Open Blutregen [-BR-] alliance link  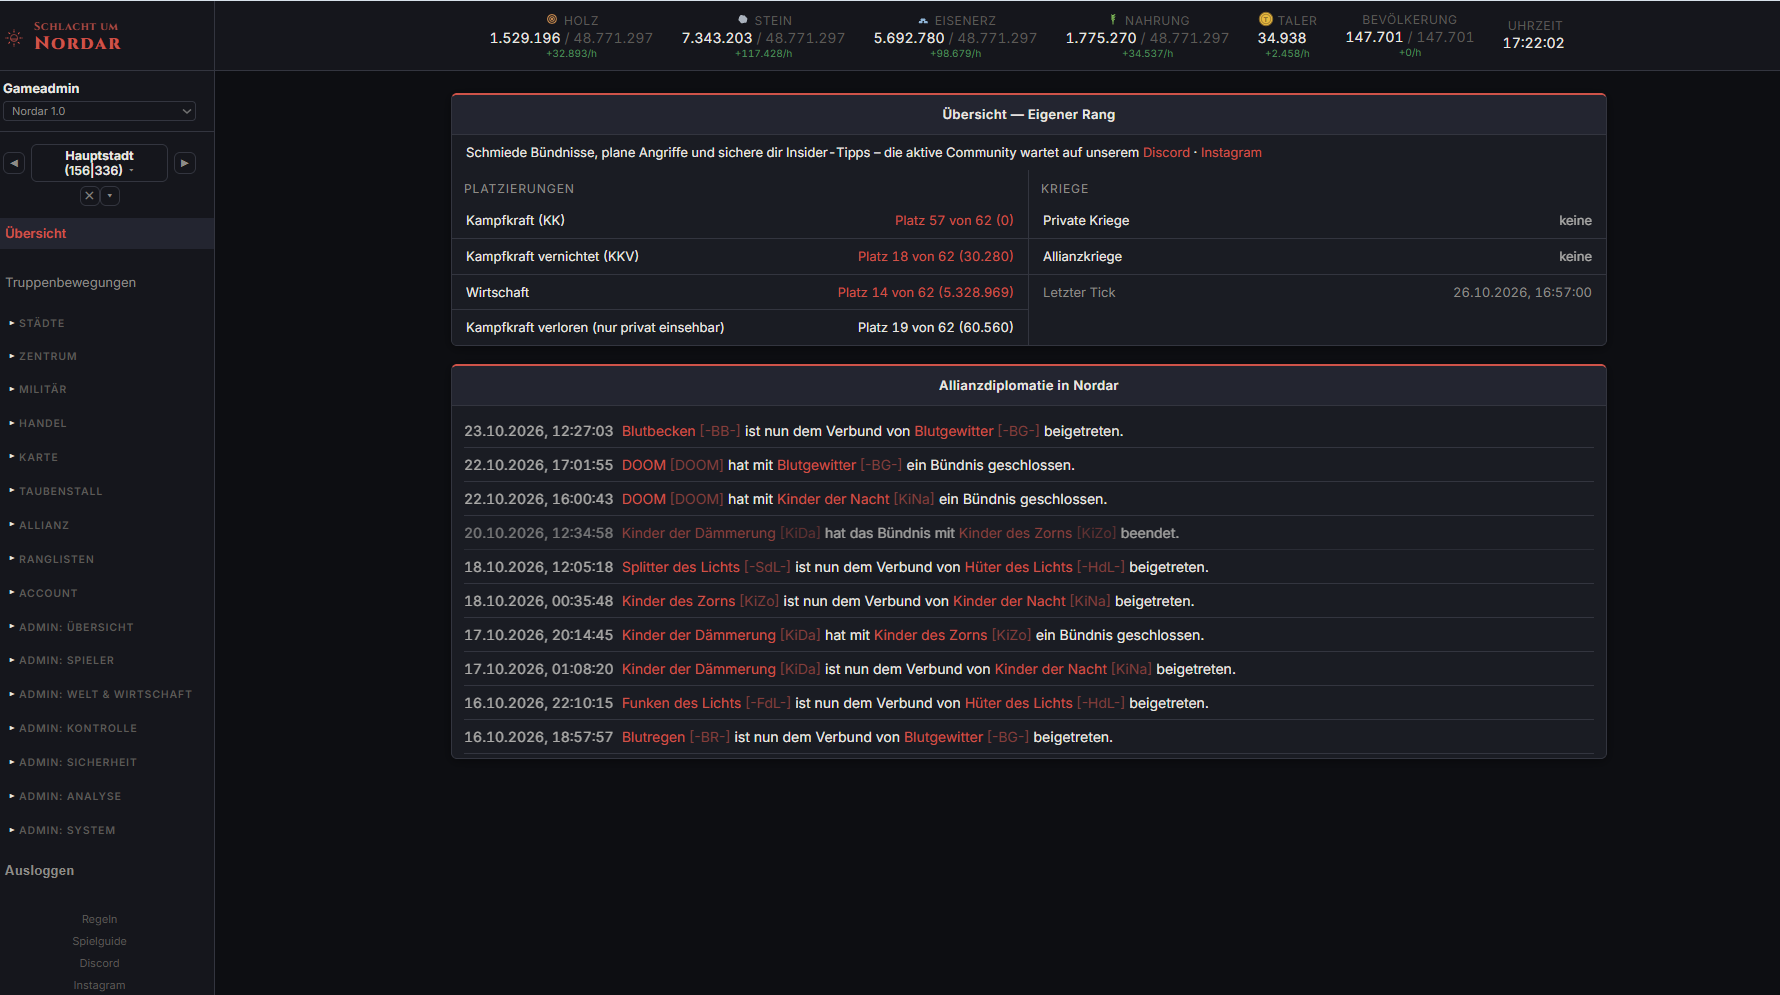[676, 737]
